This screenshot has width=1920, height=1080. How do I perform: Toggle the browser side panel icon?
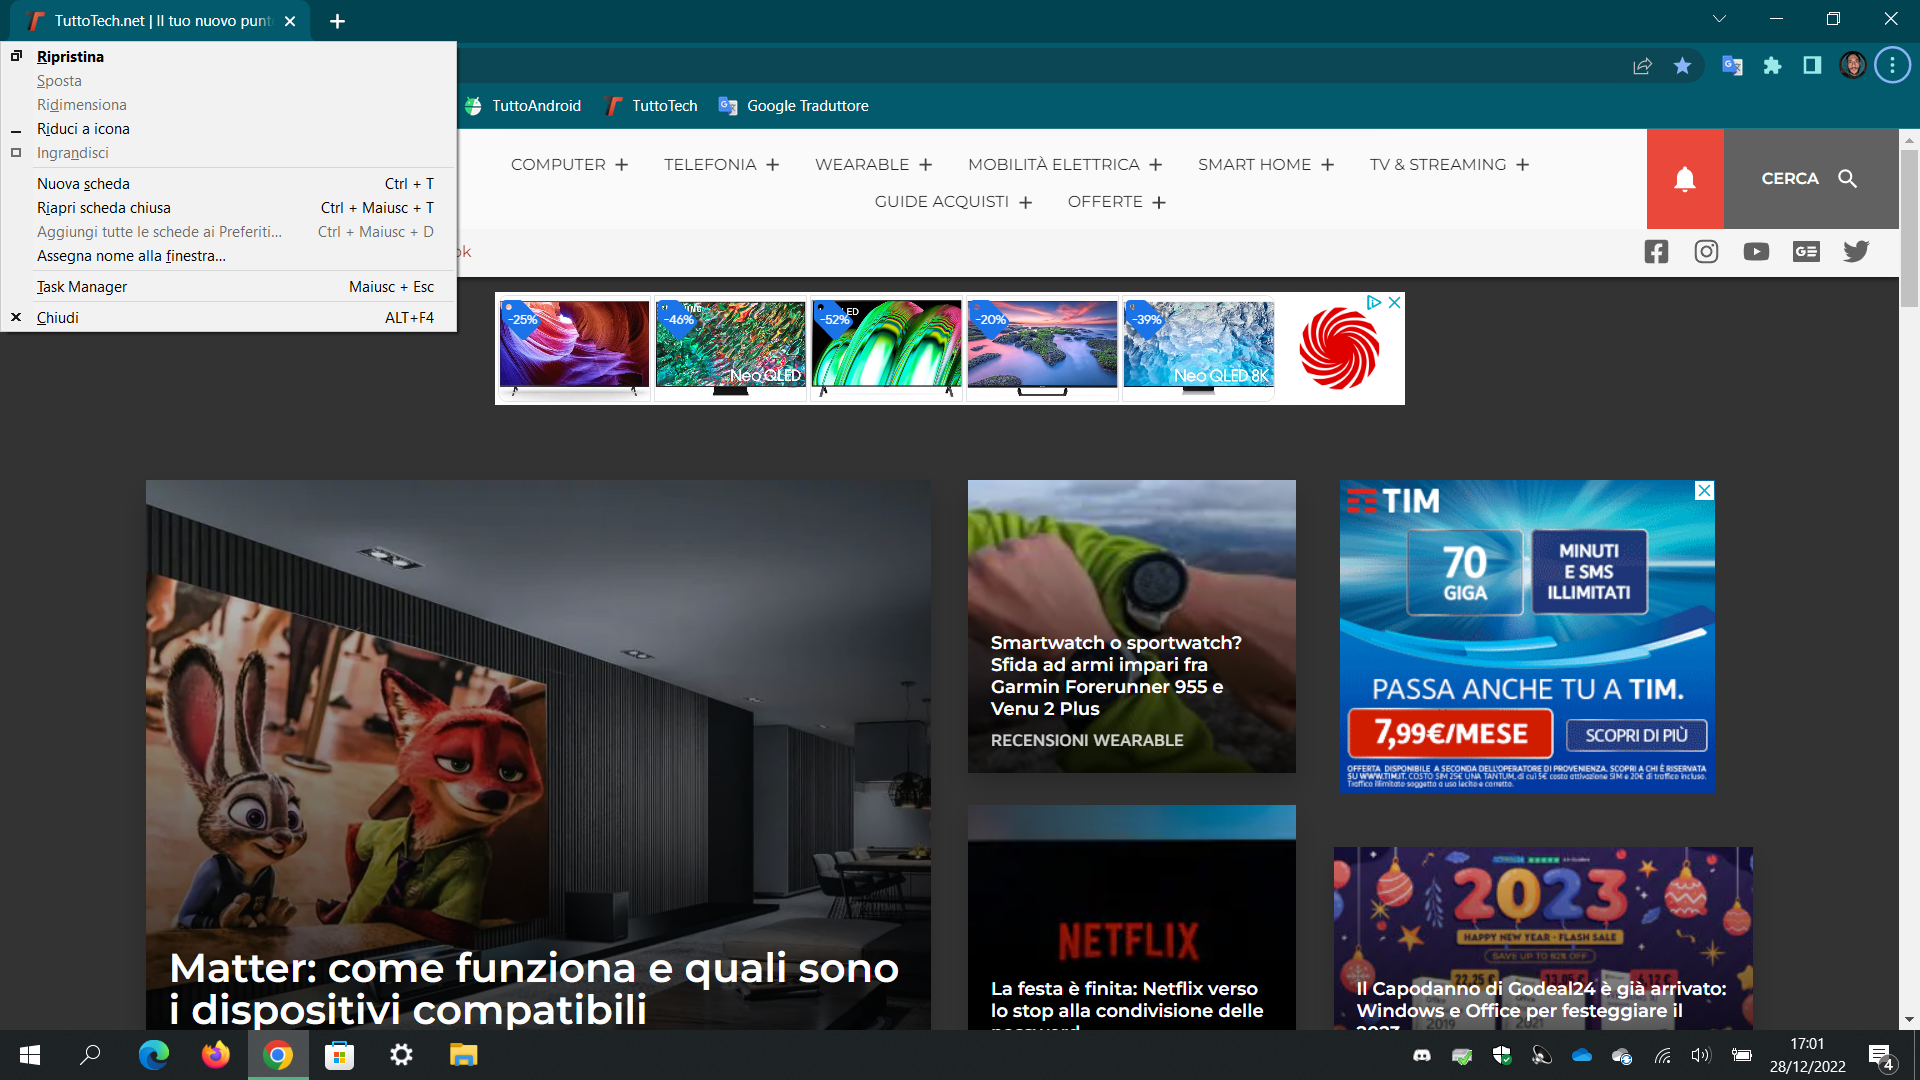tap(1812, 66)
